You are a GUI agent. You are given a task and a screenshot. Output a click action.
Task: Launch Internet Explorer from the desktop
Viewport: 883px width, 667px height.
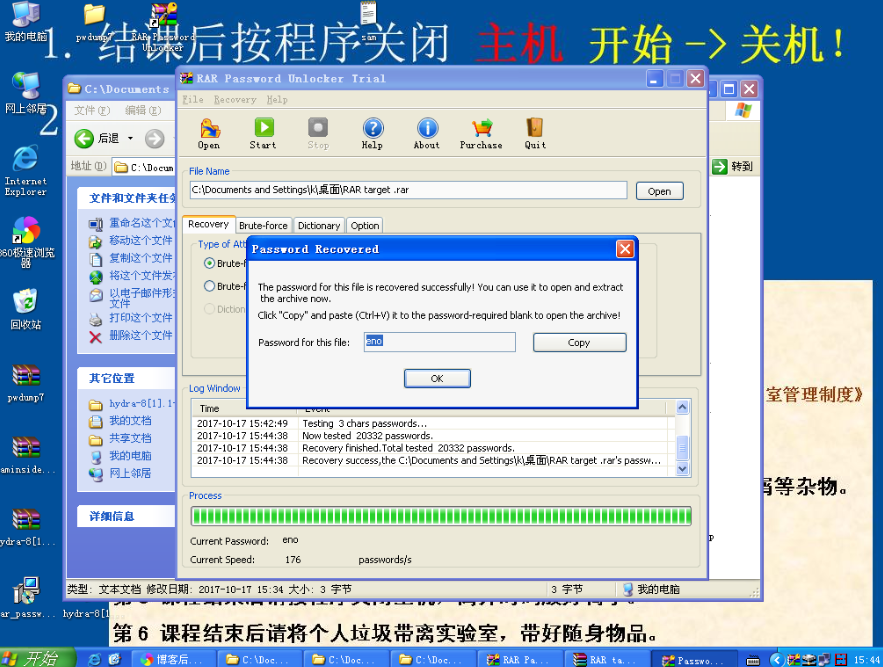[x=26, y=170]
